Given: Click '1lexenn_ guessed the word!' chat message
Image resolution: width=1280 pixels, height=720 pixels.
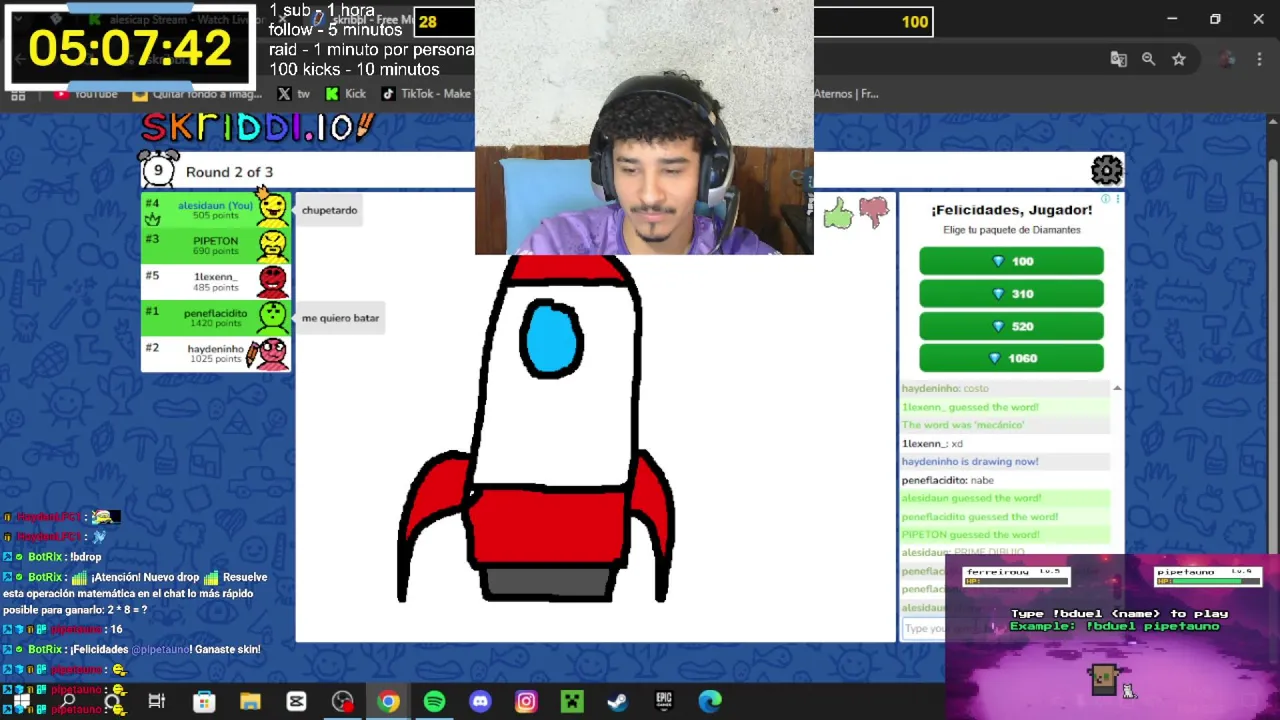Looking at the screenshot, I should (x=970, y=407).
